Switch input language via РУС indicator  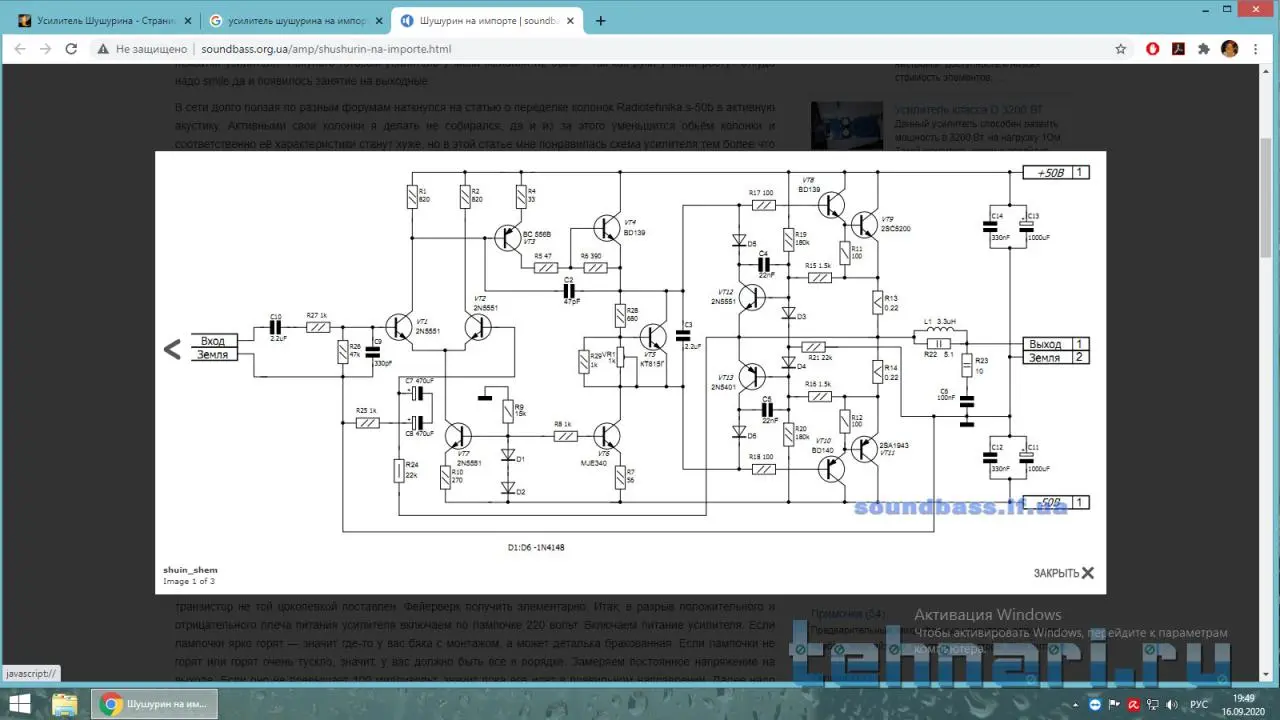pos(1199,704)
